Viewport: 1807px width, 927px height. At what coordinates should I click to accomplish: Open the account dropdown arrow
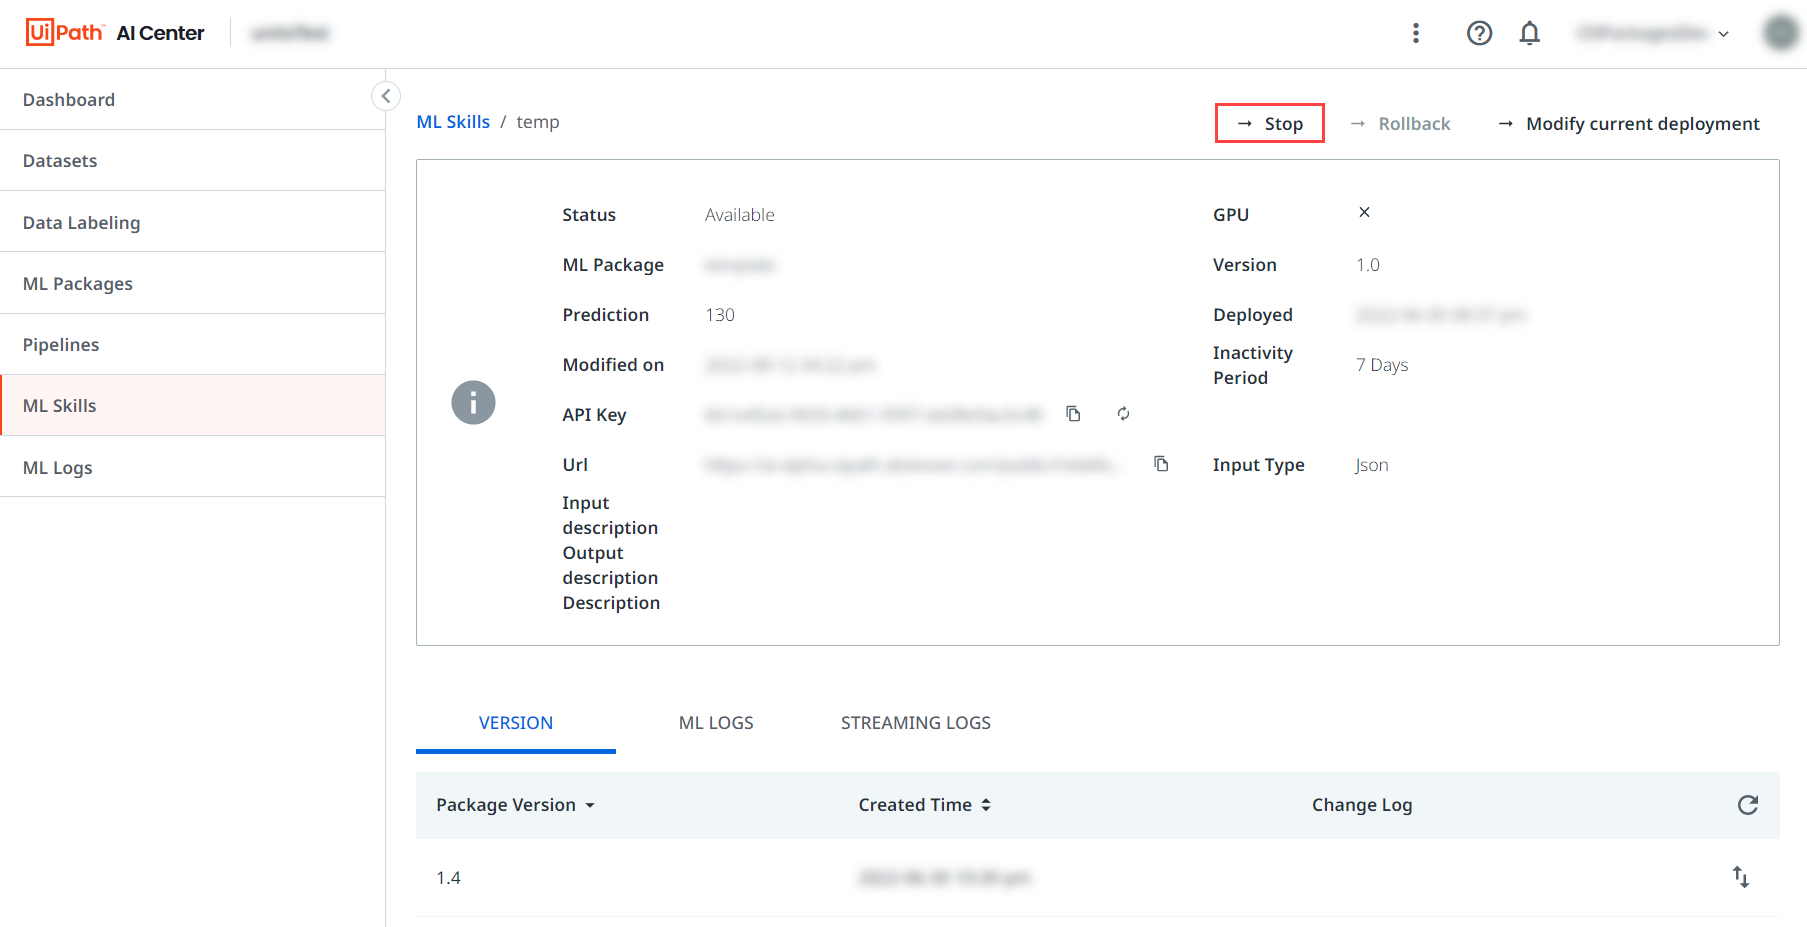click(x=1724, y=34)
